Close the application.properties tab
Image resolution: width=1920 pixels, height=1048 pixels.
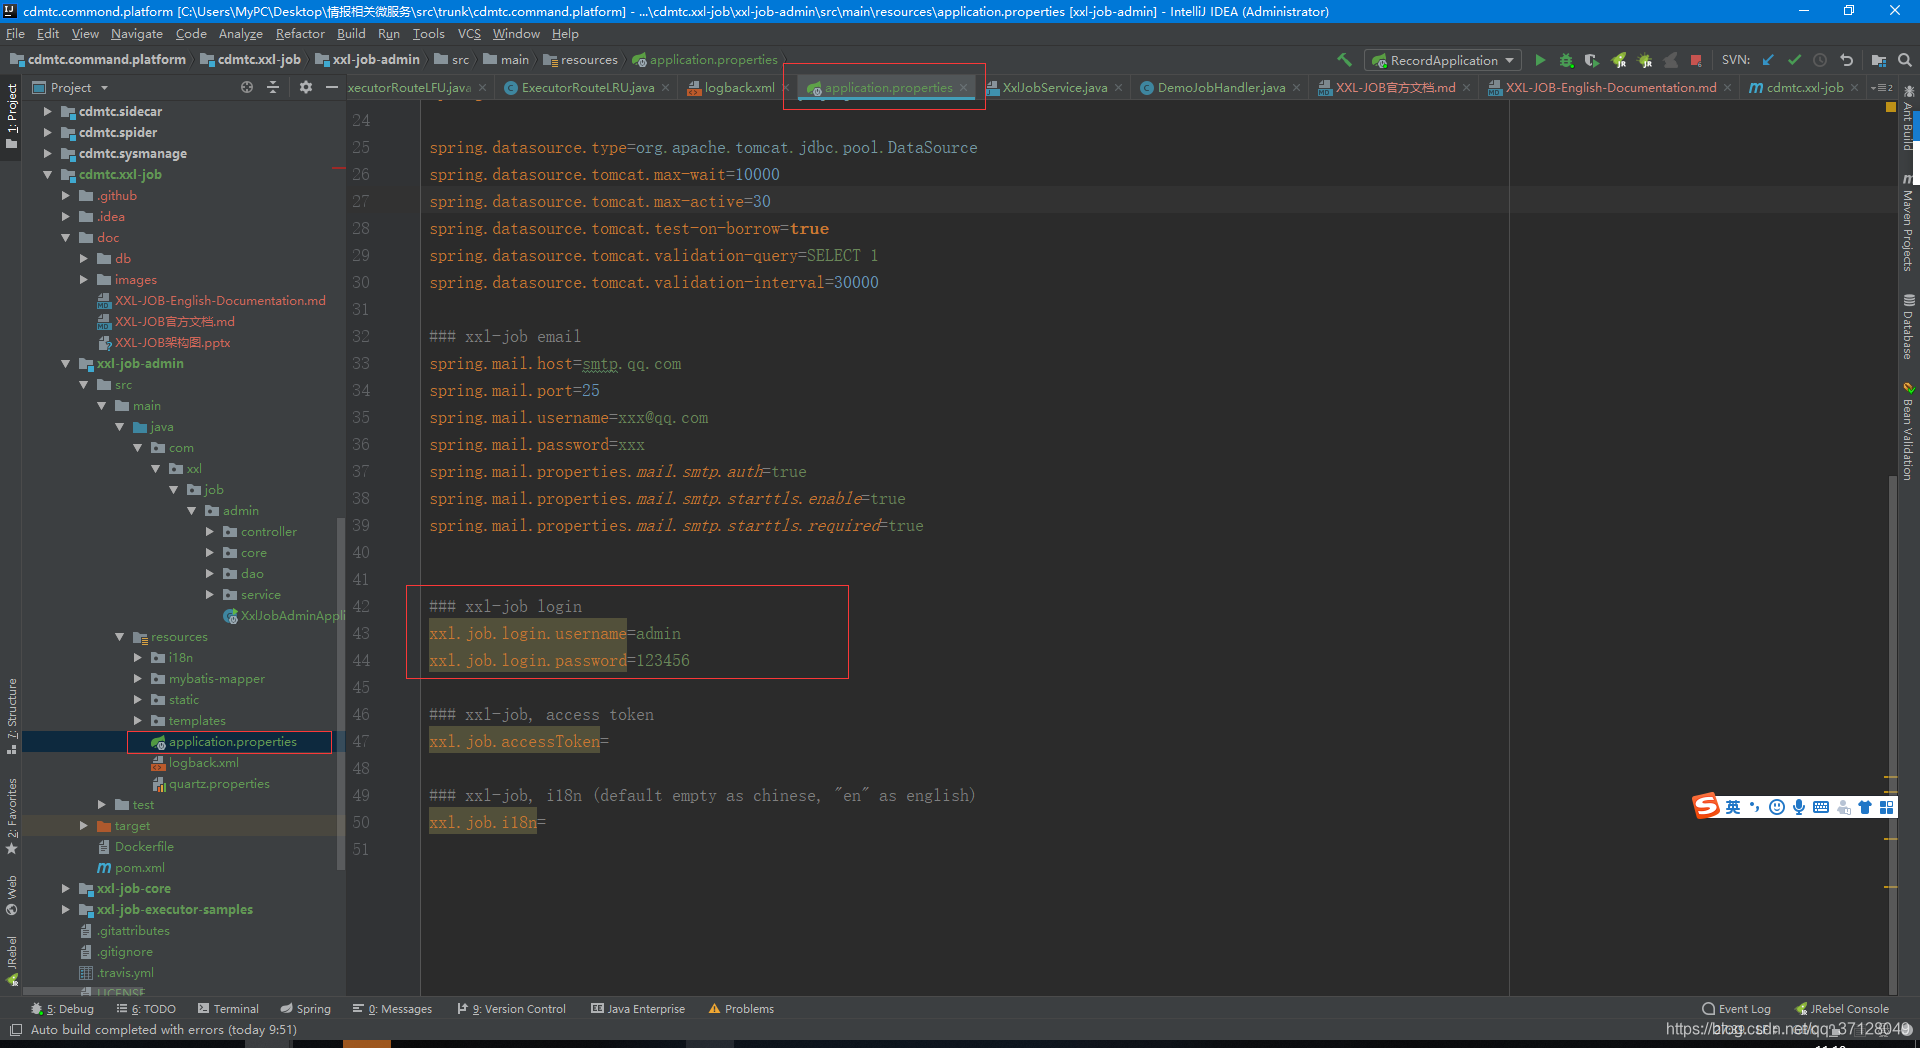[964, 88]
